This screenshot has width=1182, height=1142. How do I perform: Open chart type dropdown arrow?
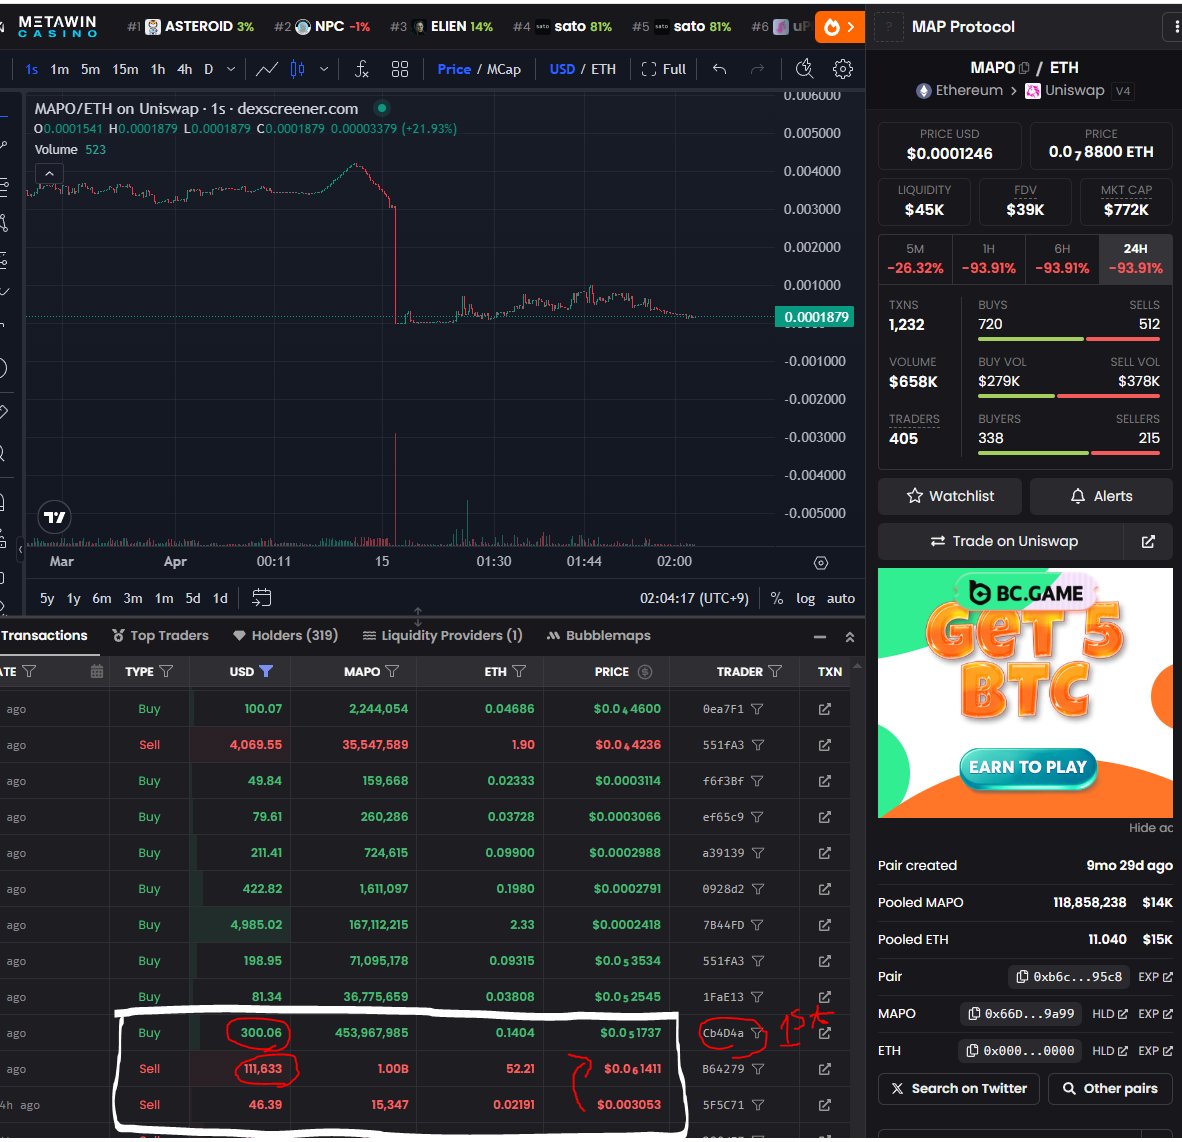[x=323, y=69]
